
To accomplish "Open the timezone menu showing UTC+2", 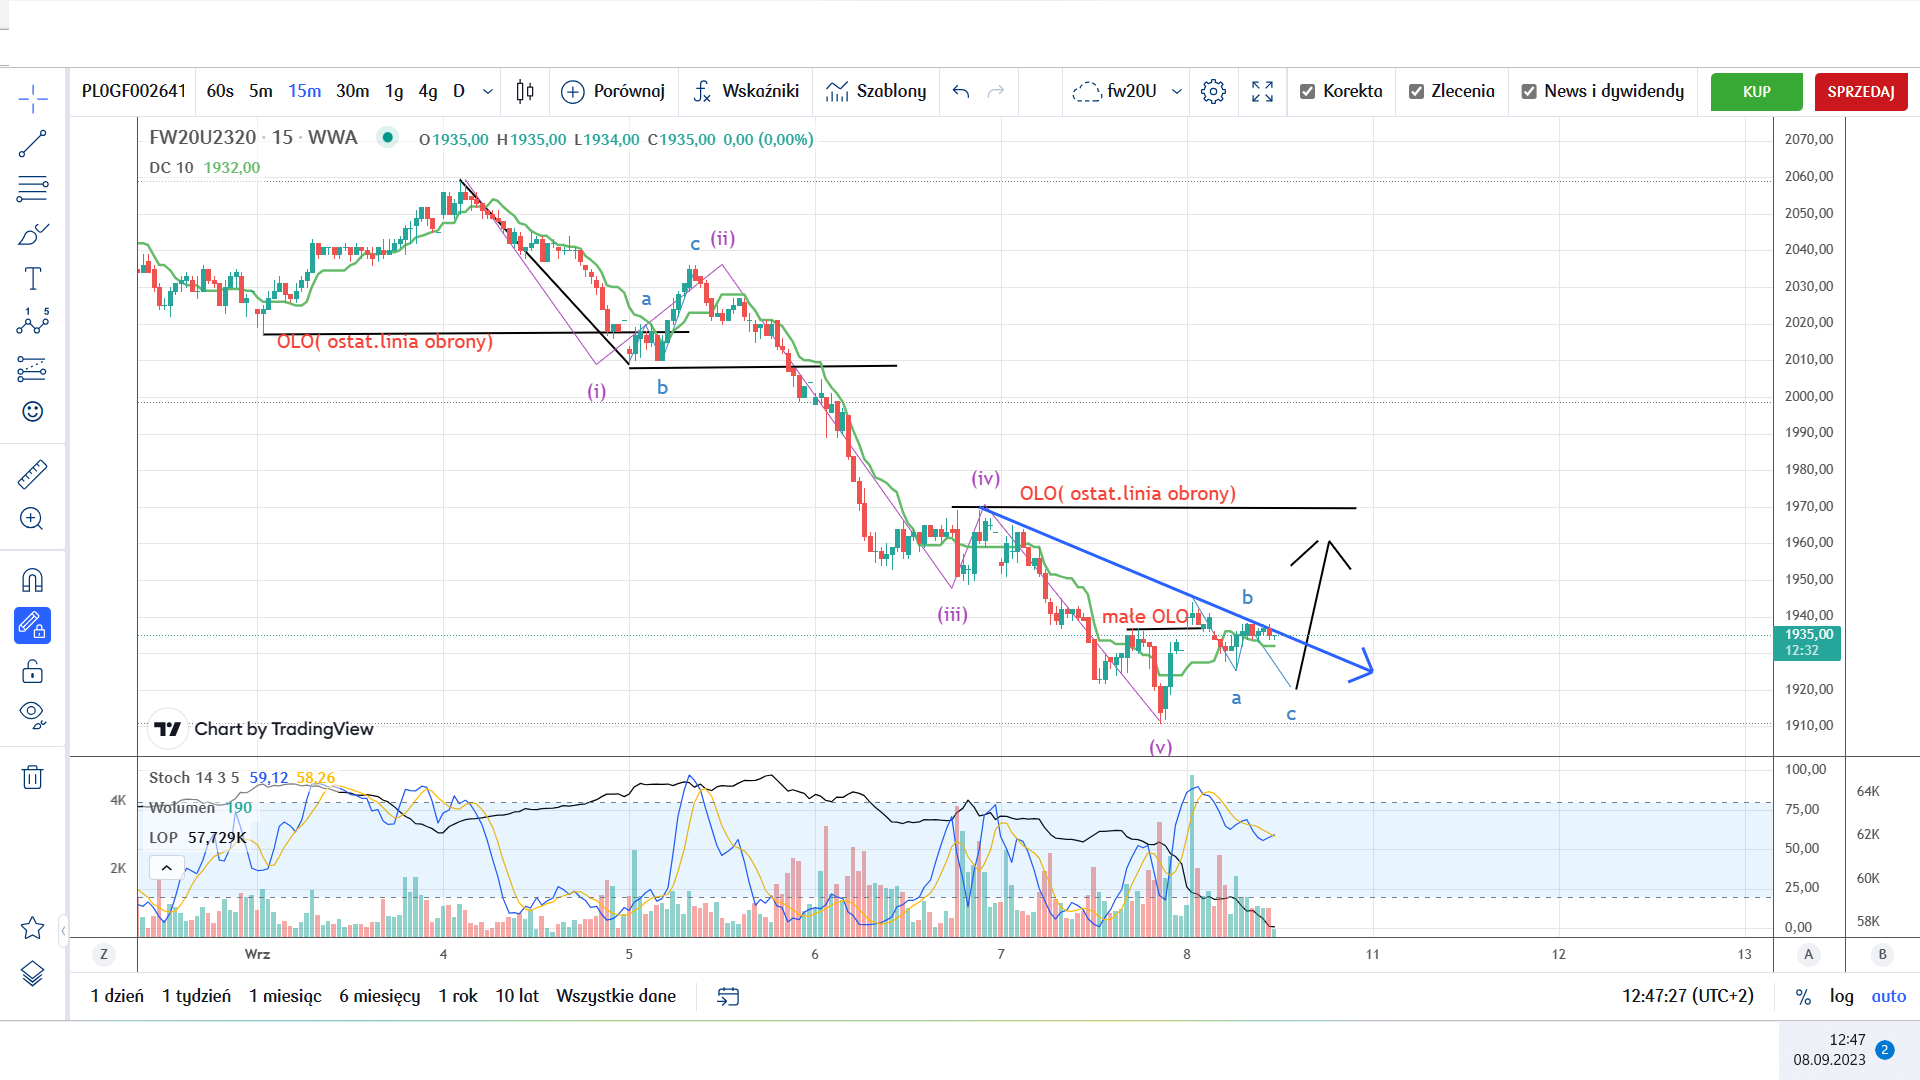I will coord(1688,997).
